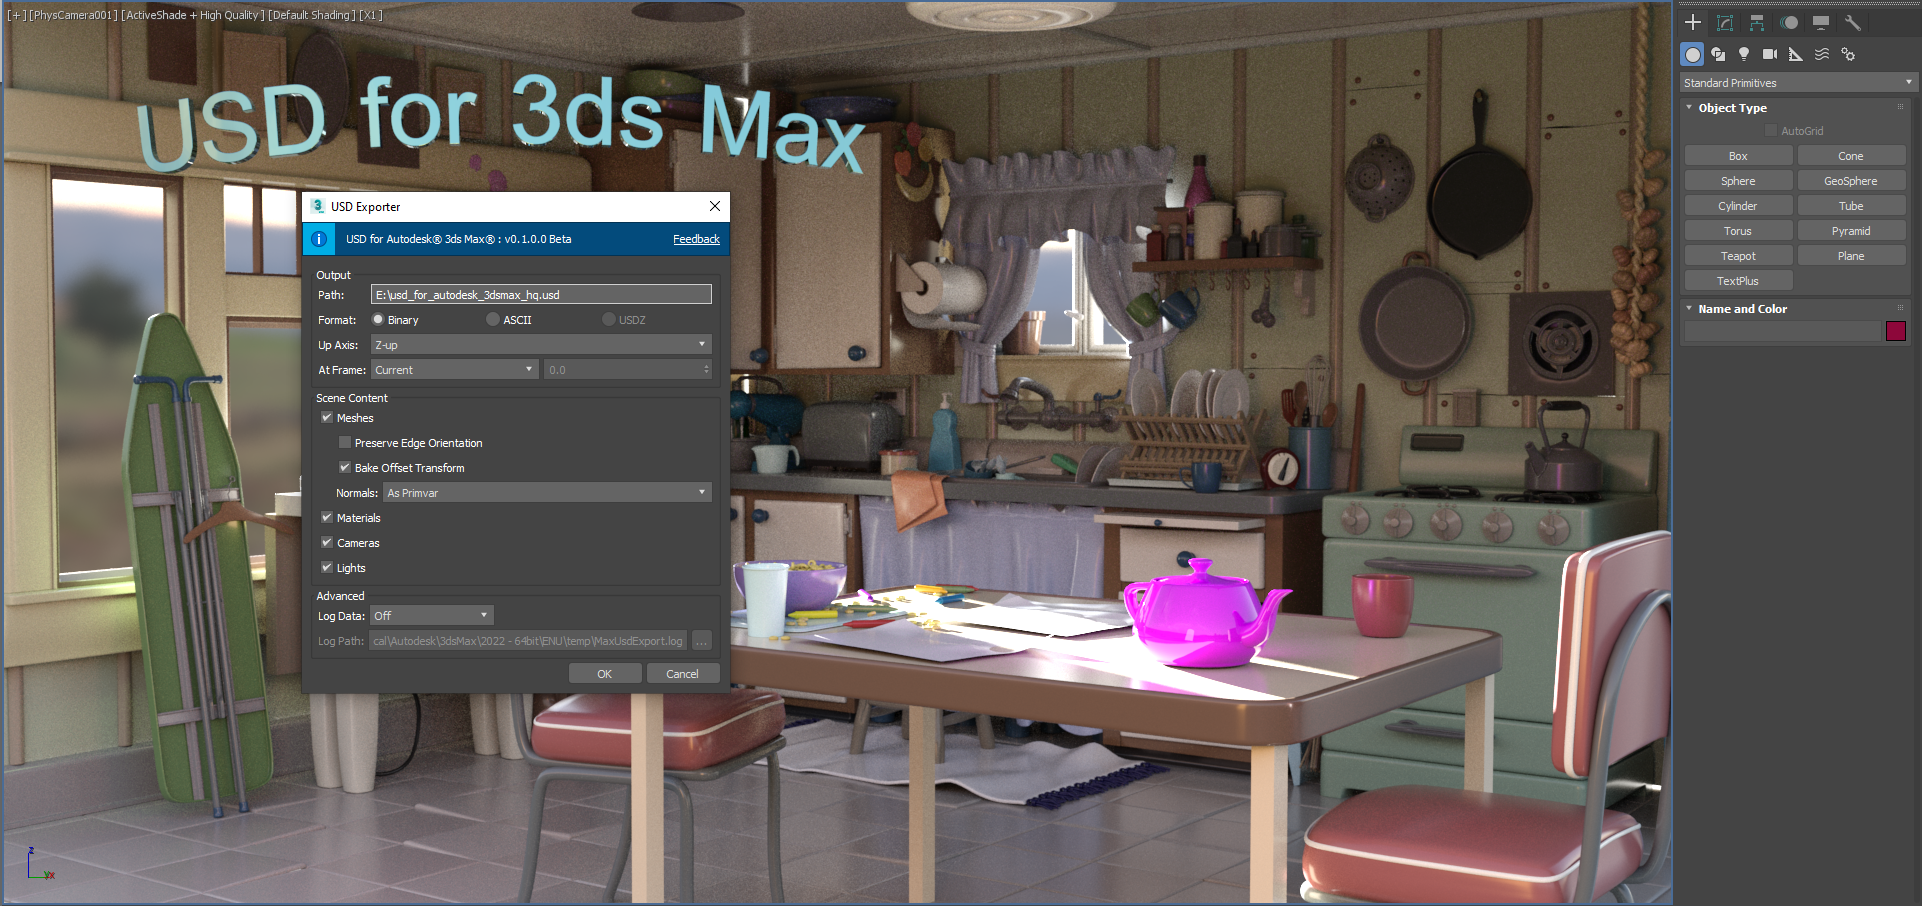Select the Shapes creation category
This screenshot has height=906, width=1922.
(1718, 54)
